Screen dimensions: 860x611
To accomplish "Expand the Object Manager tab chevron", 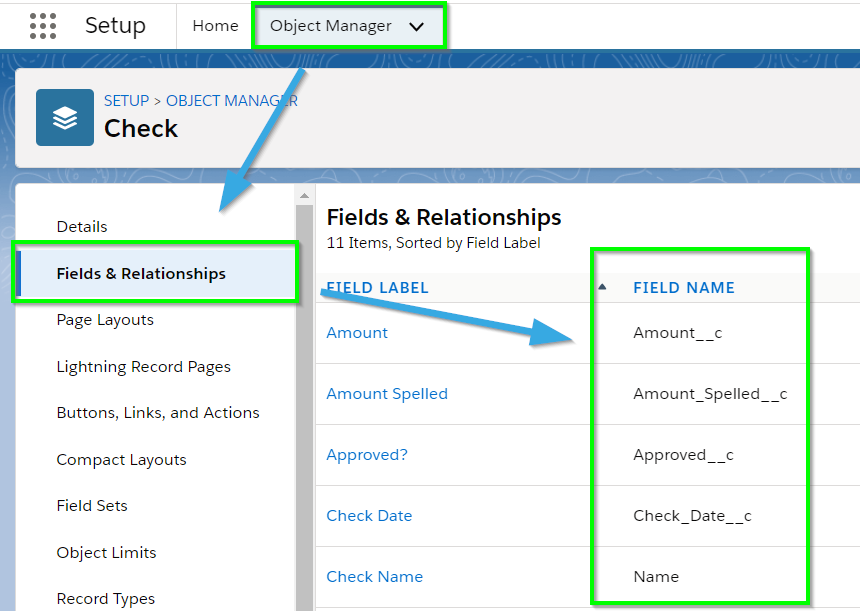I will coord(417,26).
